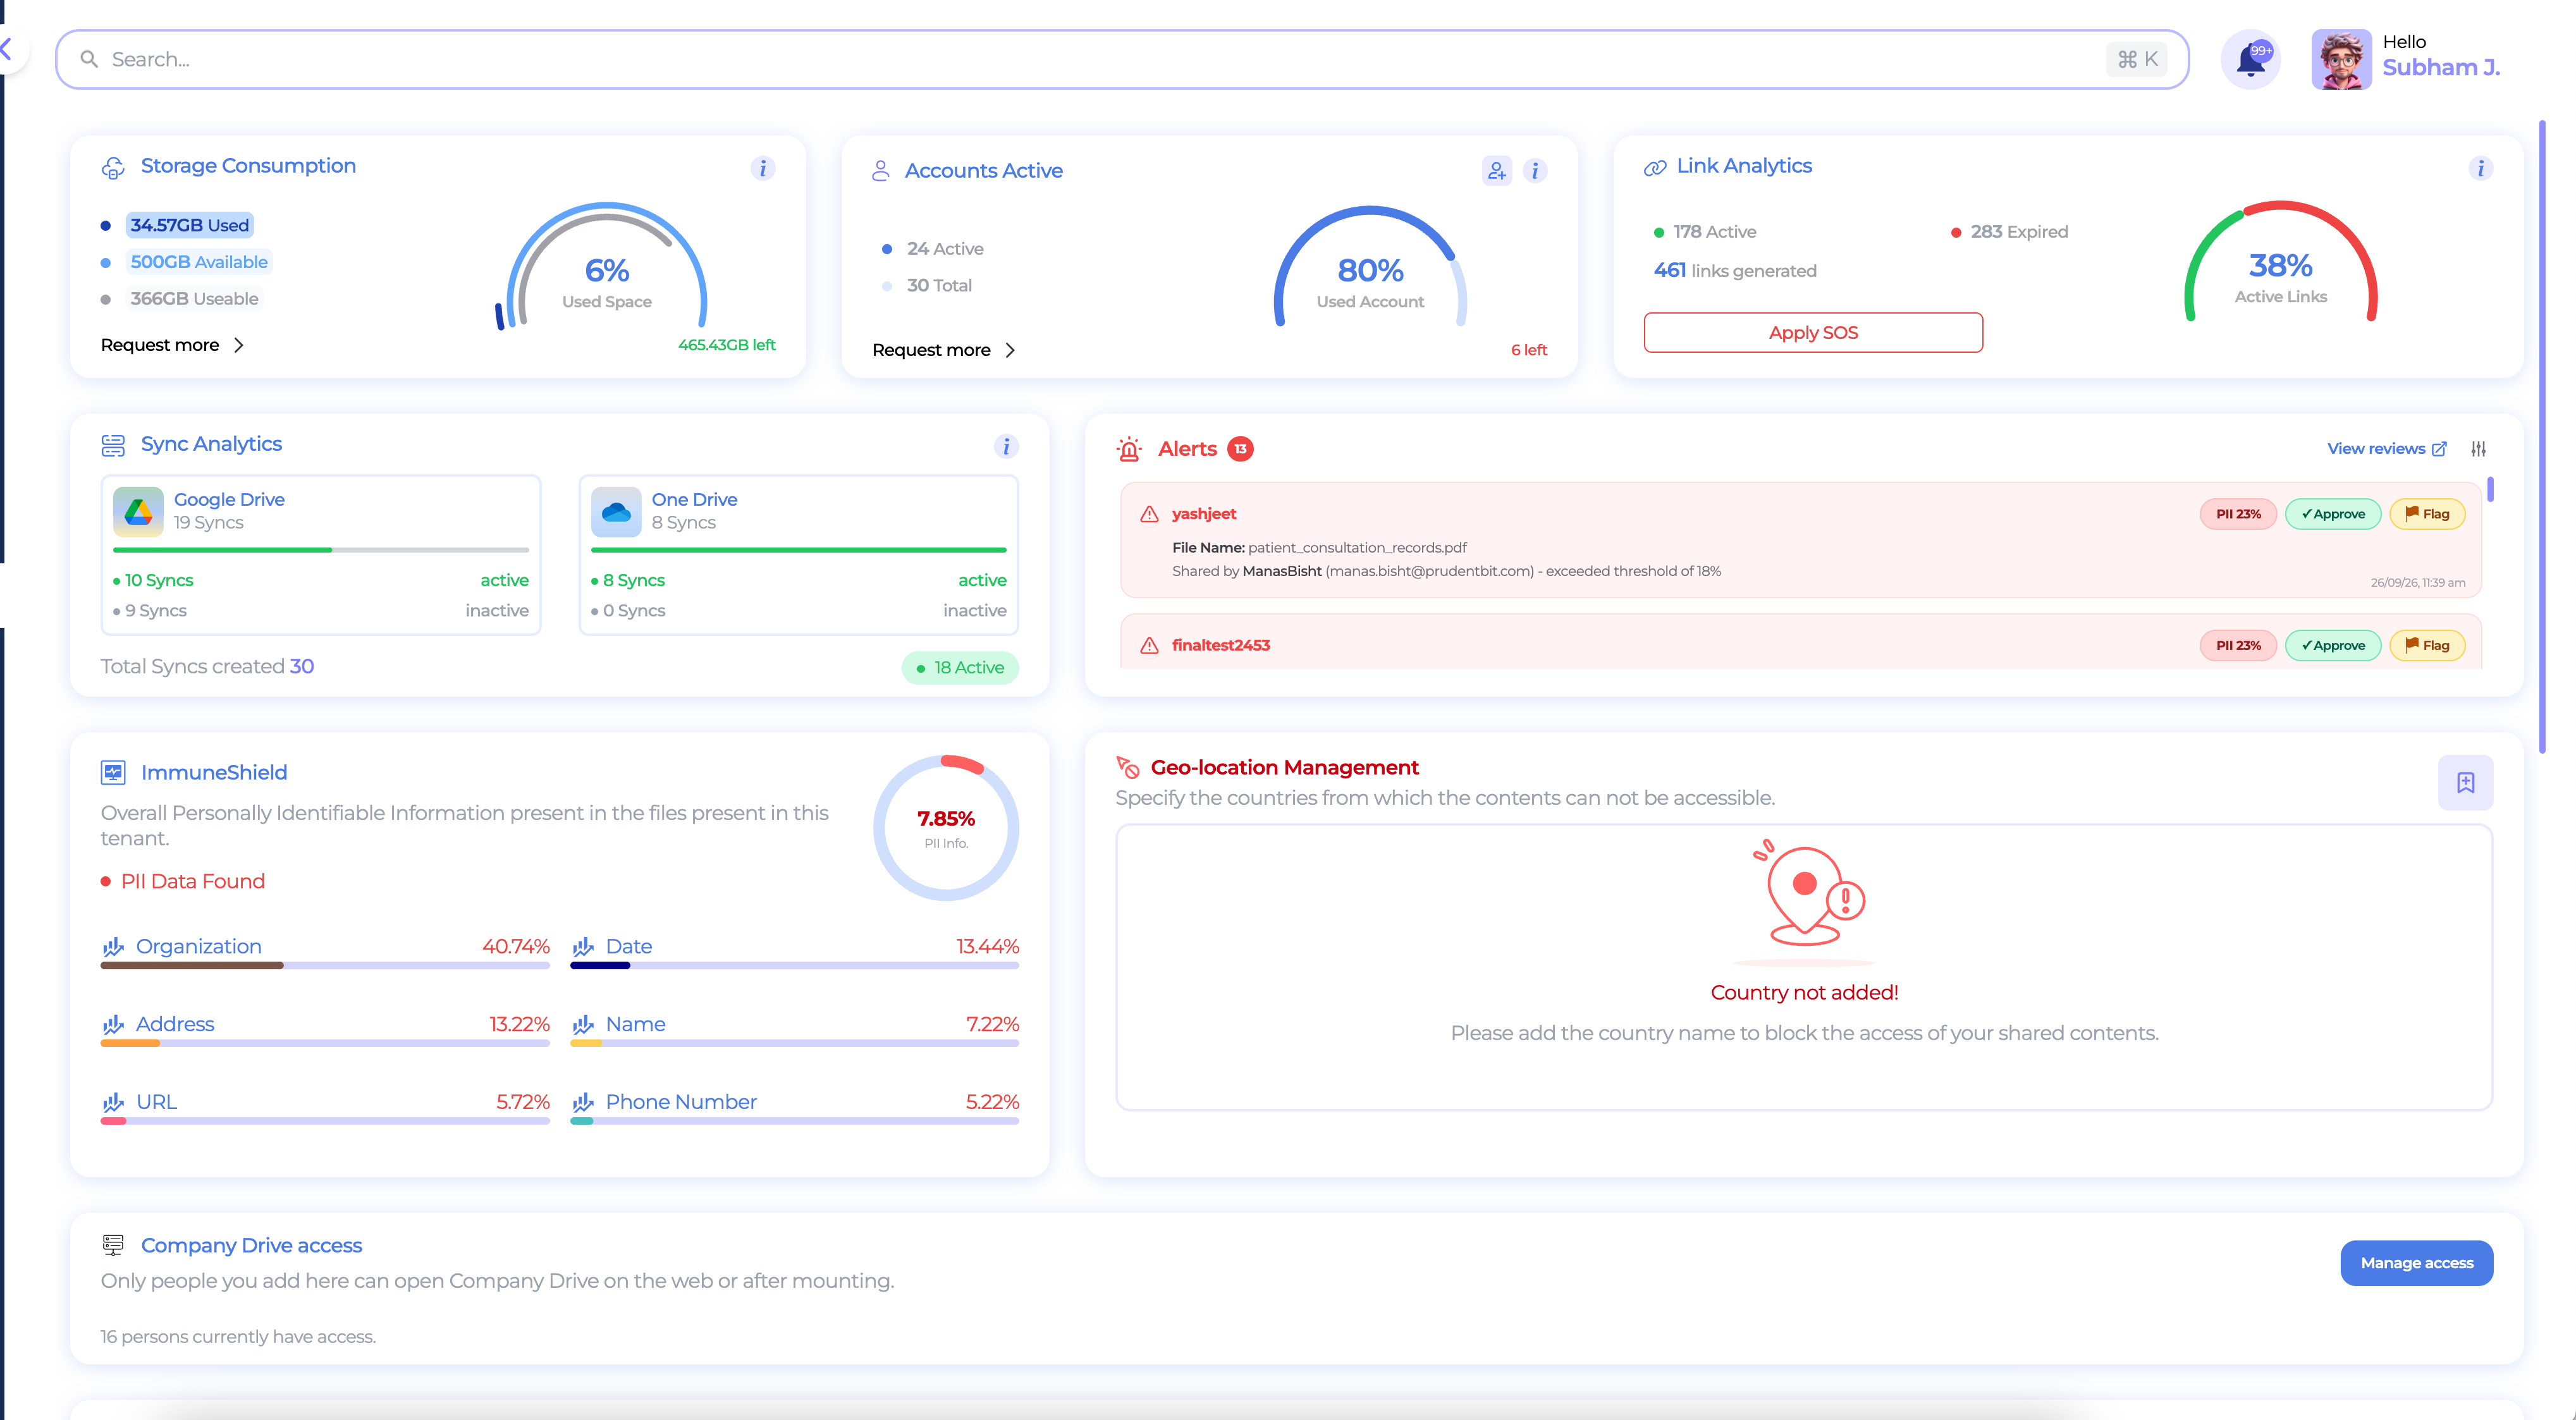Approve the yashjeet alert
The width and height of the screenshot is (2576, 1420).
pyautogui.click(x=2333, y=514)
